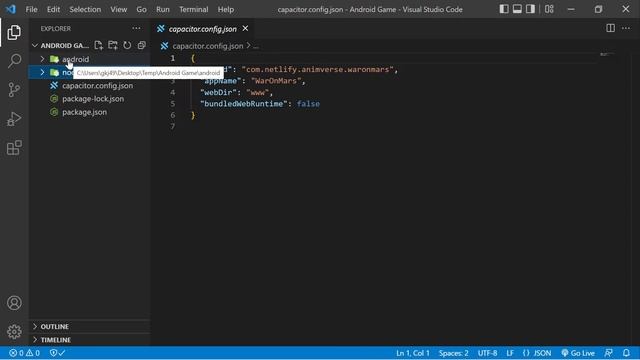Split the editor to the right
The width and height of the screenshot is (640, 360).
click(610, 28)
